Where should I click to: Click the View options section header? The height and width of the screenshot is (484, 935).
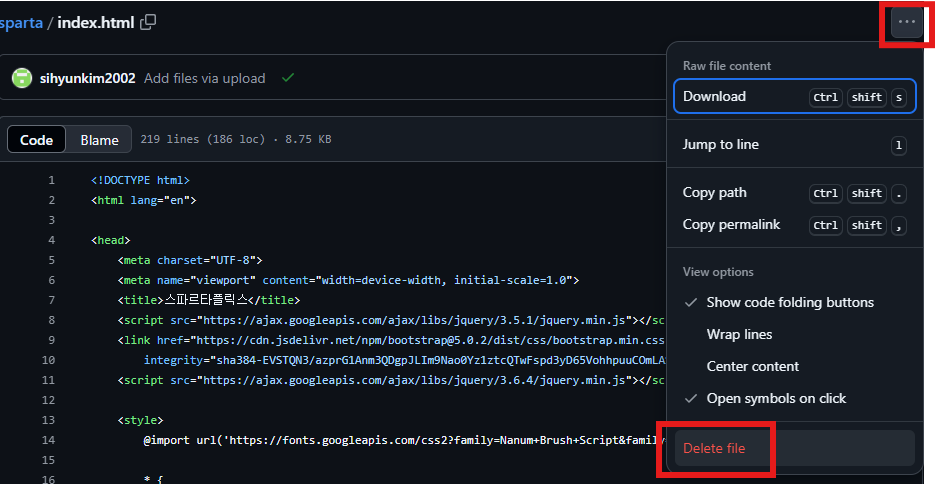(718, 272)
